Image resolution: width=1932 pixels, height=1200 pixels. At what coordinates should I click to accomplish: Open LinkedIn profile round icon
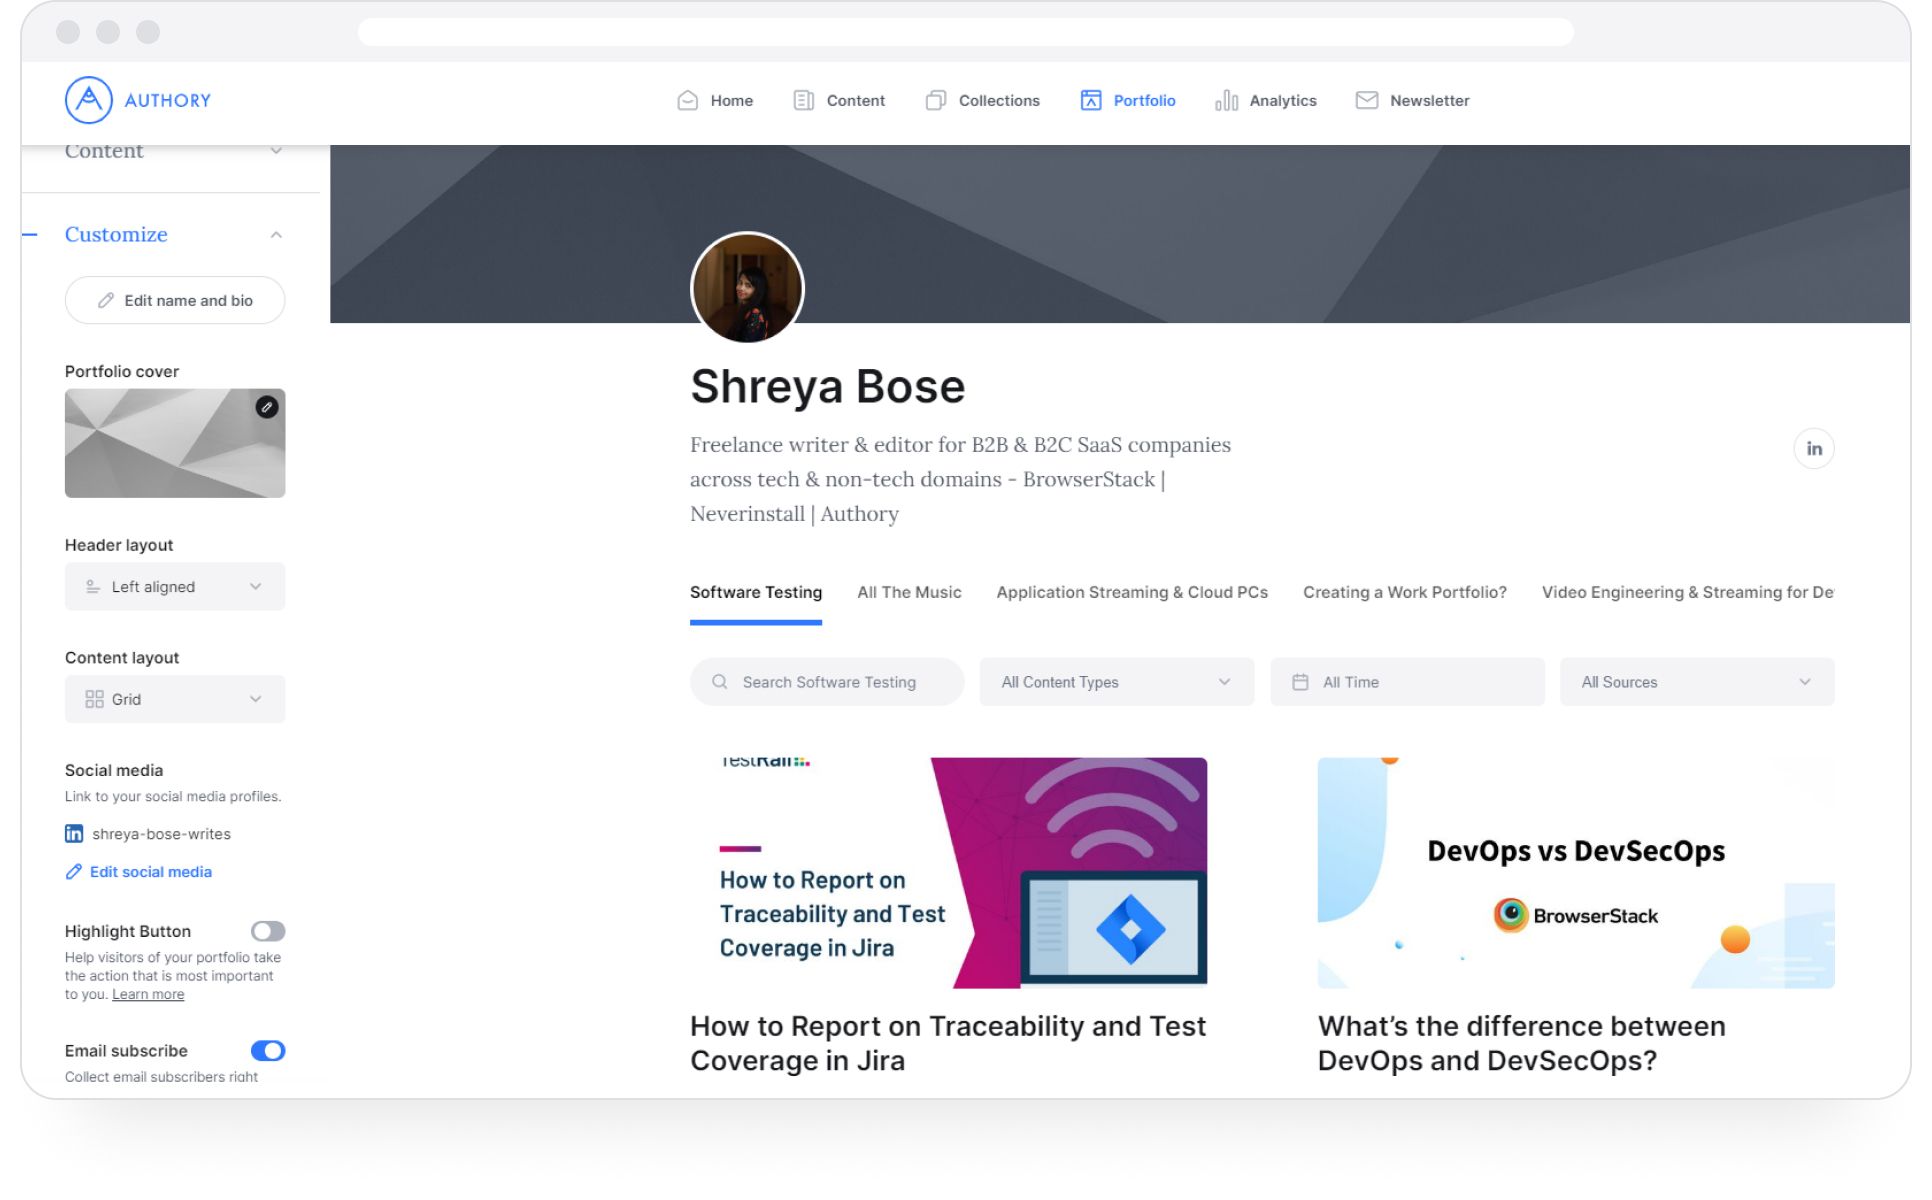tap(1813, 449)
